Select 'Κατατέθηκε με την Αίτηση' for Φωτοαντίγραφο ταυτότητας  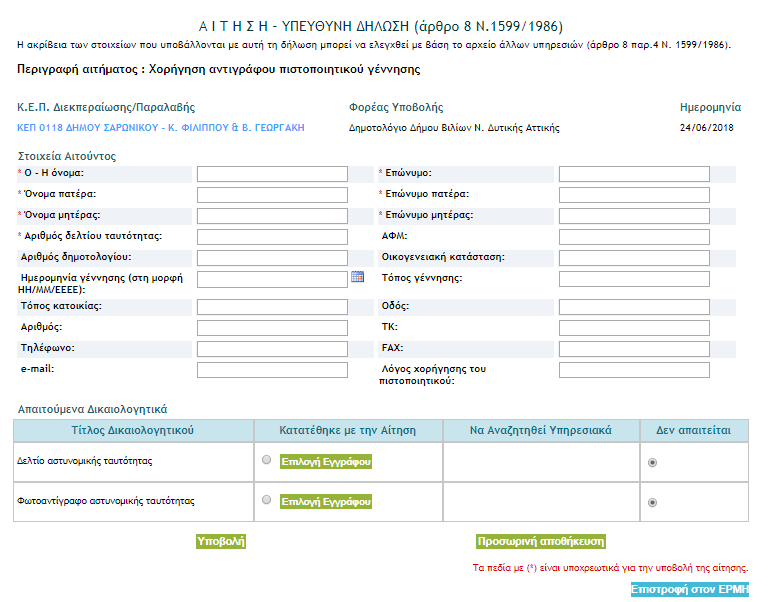click(266, 500)
